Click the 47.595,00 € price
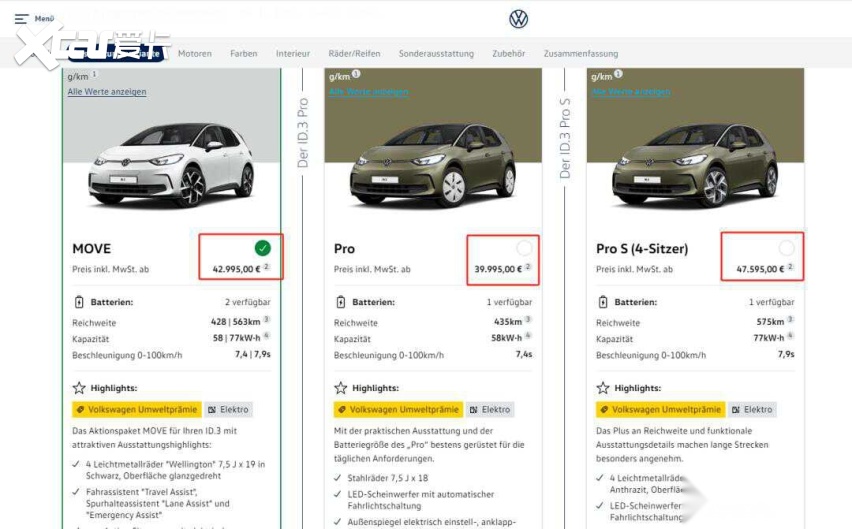The height and width of the screenshot is (529, 852). pos(760,269)
